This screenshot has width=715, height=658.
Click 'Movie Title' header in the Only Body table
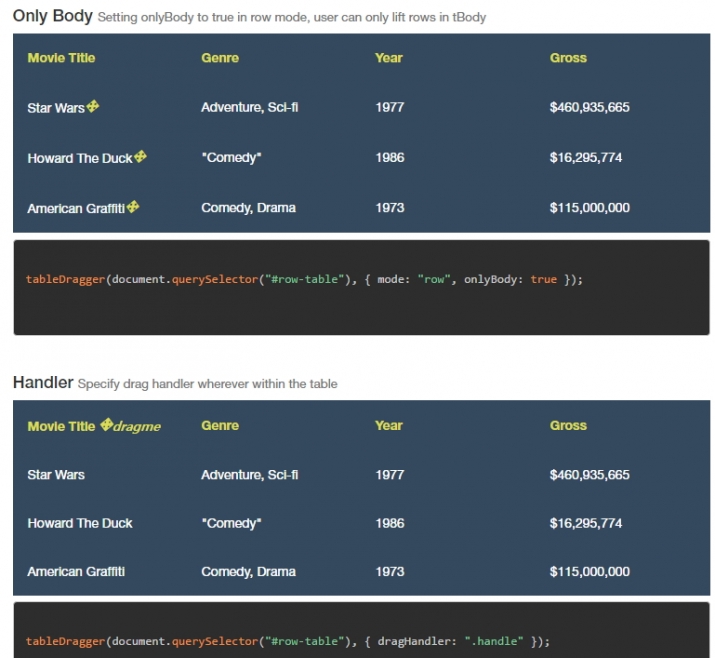click(x=61, y=58)
